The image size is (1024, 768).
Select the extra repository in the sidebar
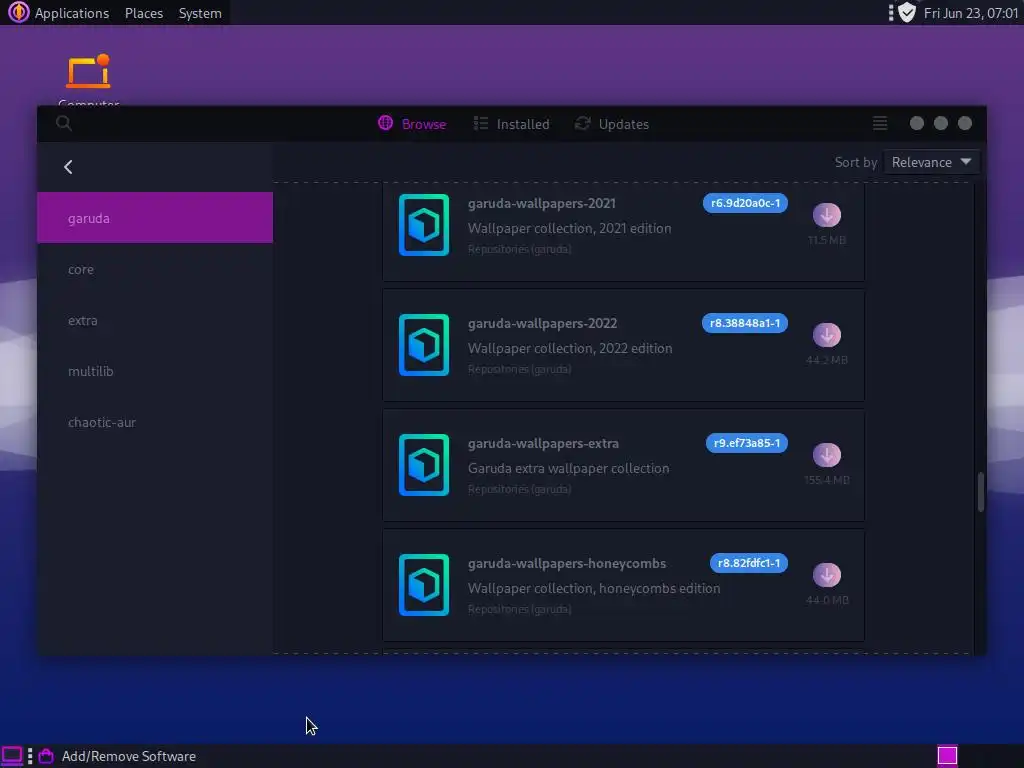(x=155, y=320)
